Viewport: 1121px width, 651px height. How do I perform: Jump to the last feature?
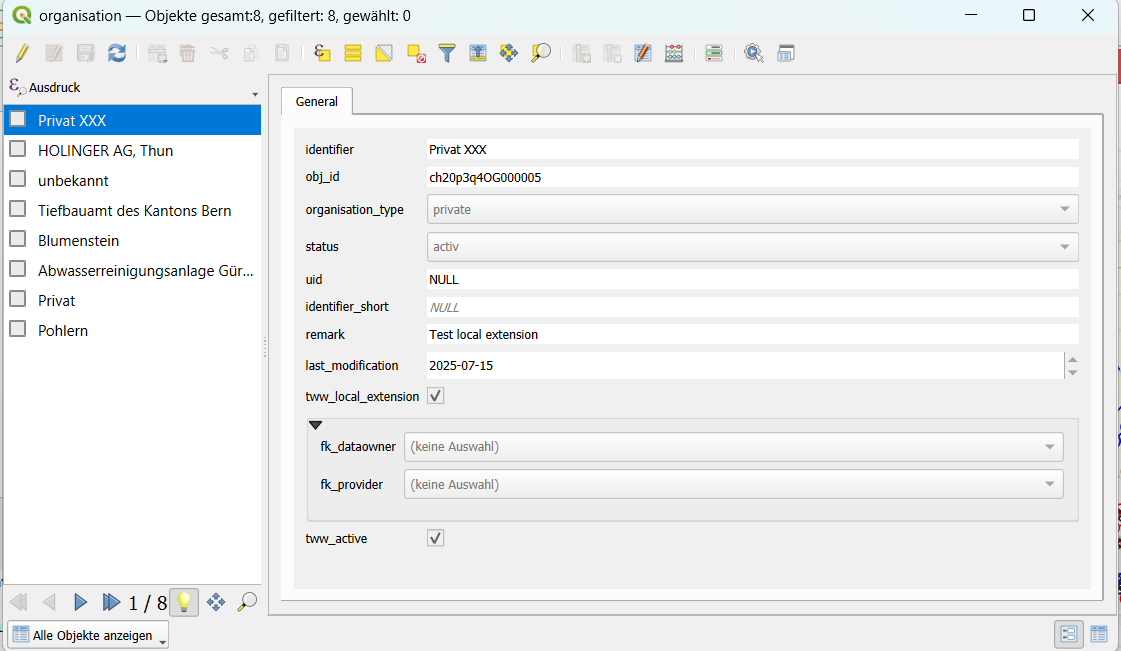[x=110, y=602]
